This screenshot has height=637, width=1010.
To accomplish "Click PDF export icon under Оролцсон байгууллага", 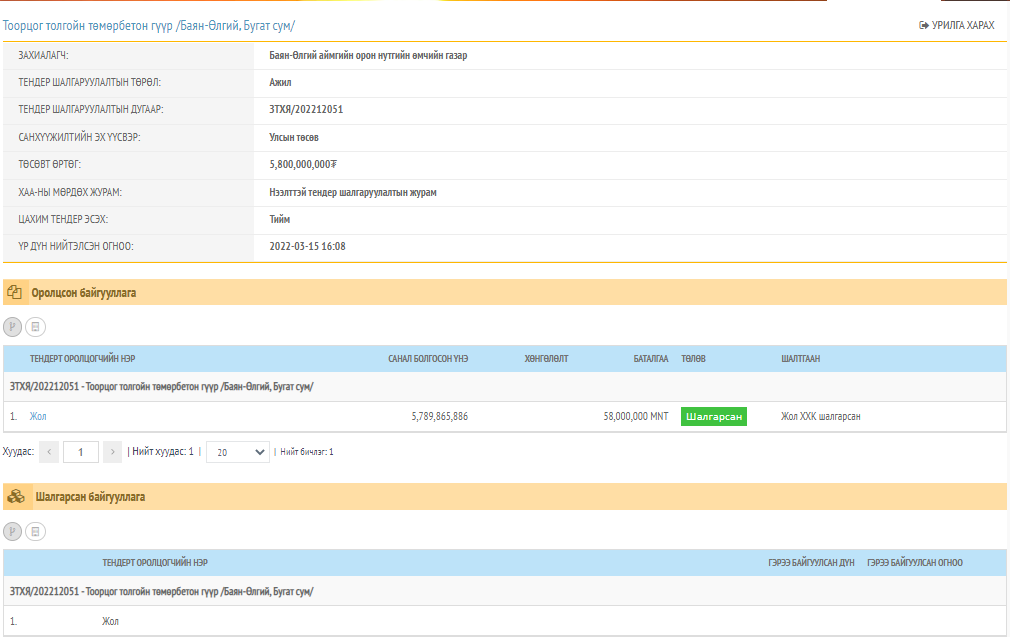I will 13,326.
